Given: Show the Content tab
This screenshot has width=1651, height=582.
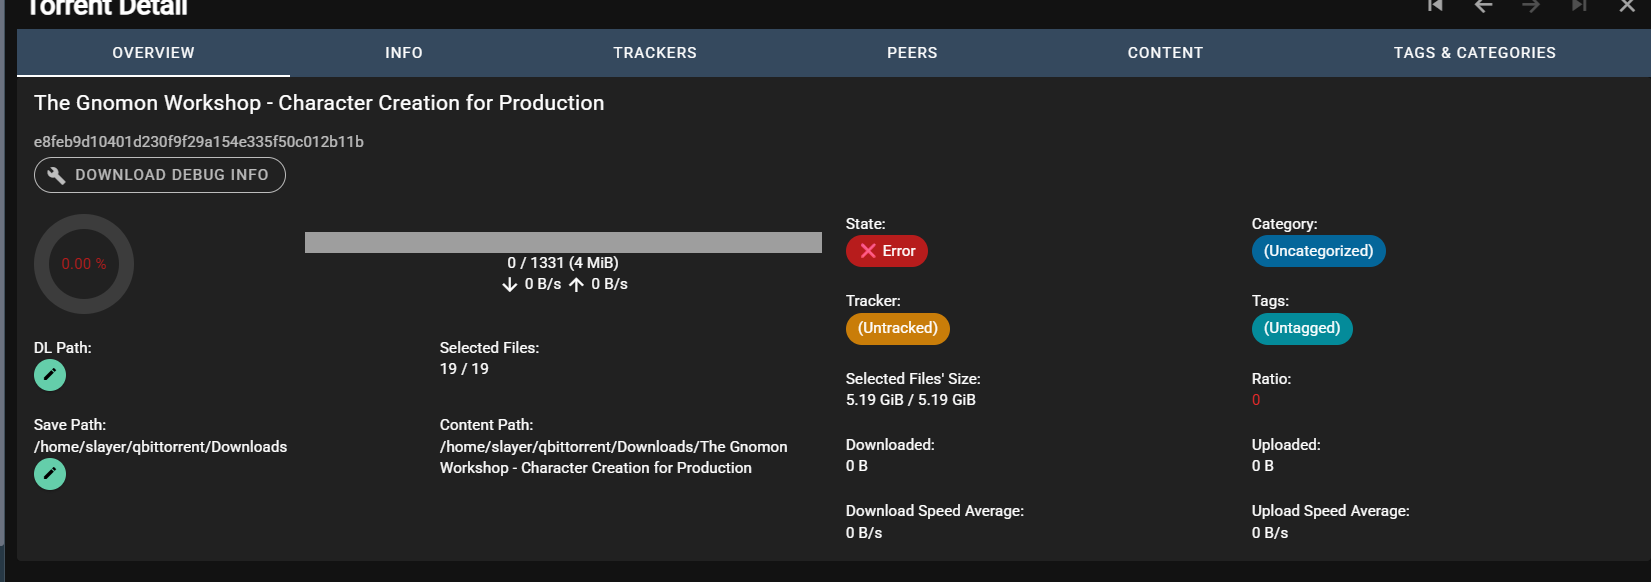Looking at the screenshot, I should (1165, 53).
